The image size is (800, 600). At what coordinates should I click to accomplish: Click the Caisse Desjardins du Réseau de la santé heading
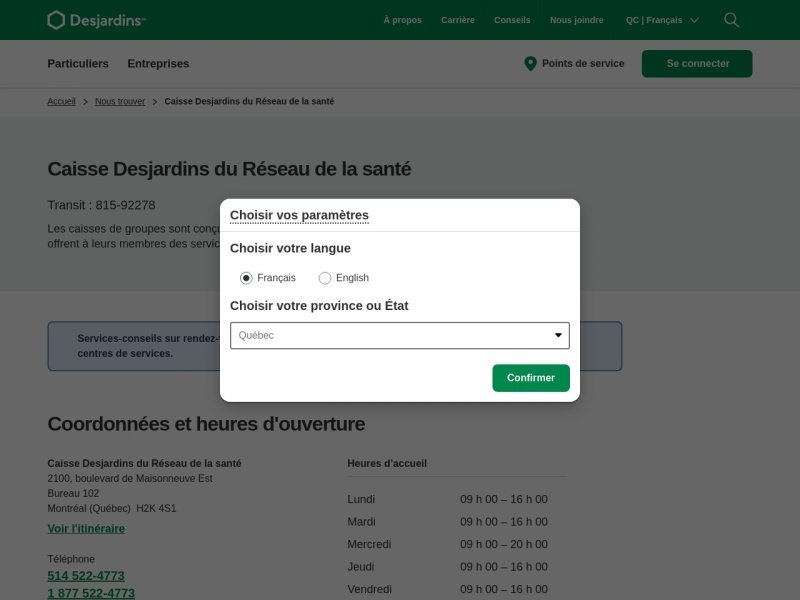[229, 169]
